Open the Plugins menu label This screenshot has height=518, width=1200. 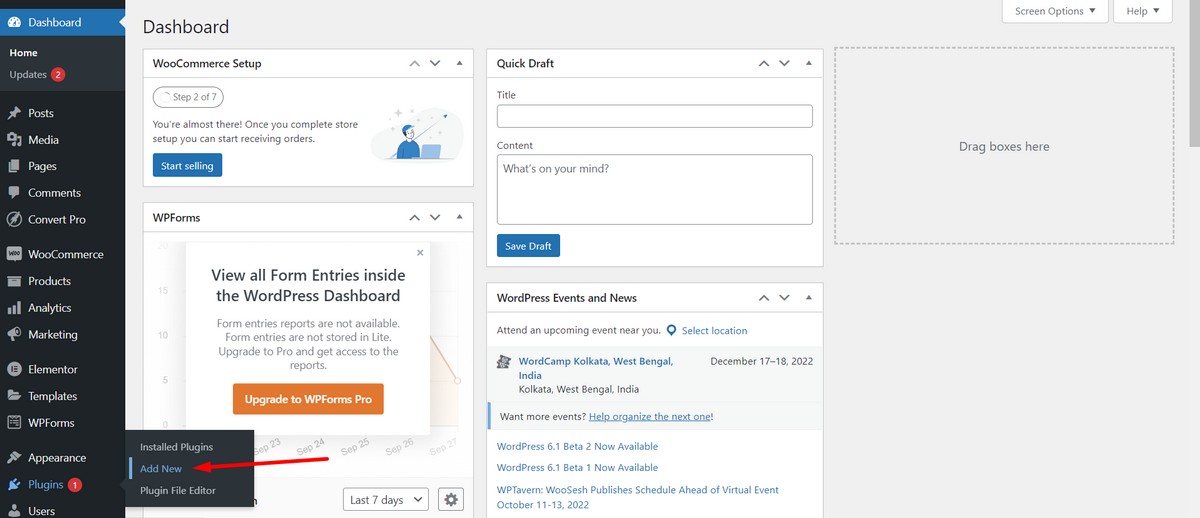[46, 485]
